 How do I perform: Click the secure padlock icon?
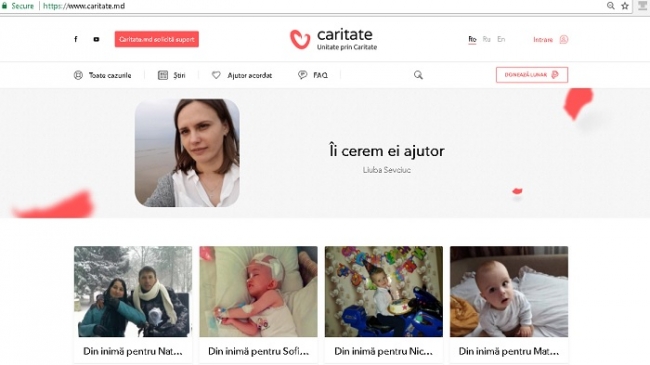pos(5,6)
